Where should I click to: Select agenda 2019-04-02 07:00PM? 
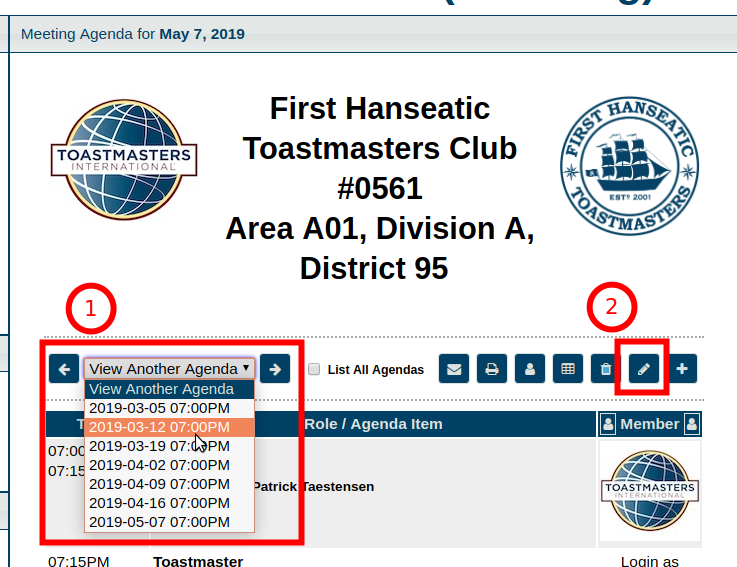[x=169, y=465]
